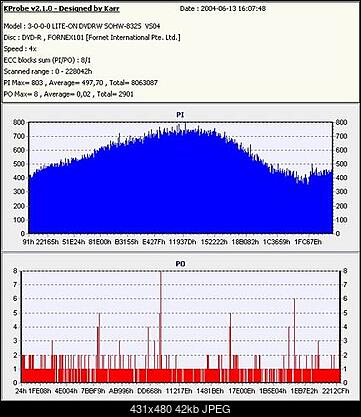Click the "1B5E04h" PO axis label
The height and width of the screenshot is (417, 361).
tap(273, 391)
